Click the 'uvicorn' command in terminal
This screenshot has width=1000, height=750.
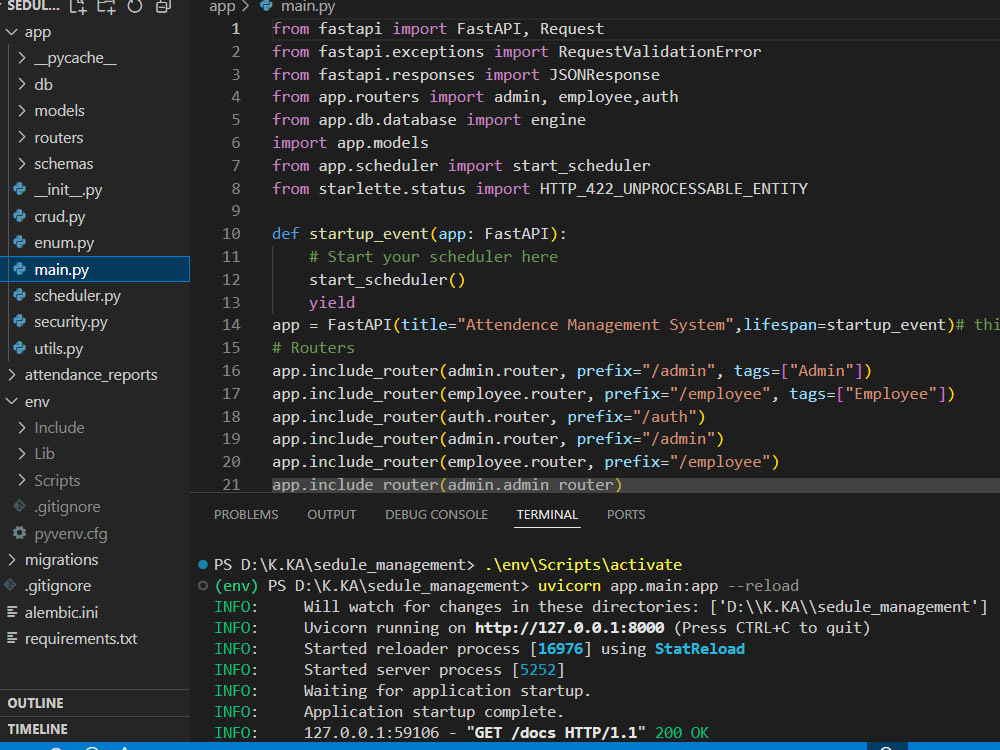[x=570, y=585]
